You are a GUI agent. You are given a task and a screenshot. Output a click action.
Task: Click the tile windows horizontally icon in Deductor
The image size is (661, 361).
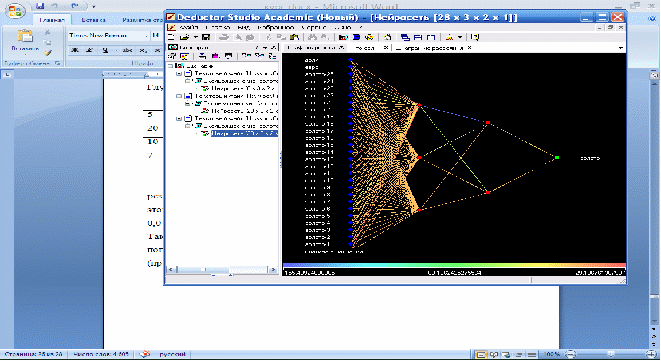(418, 38)
